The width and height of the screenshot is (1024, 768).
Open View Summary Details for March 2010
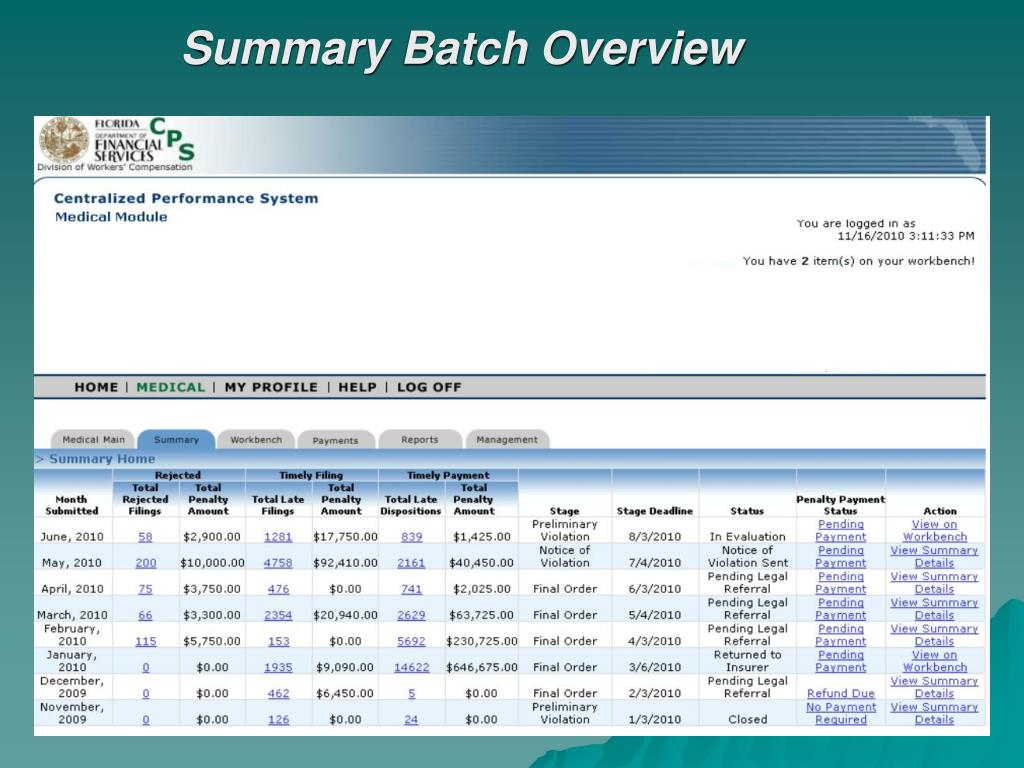(x=935, y=609)
